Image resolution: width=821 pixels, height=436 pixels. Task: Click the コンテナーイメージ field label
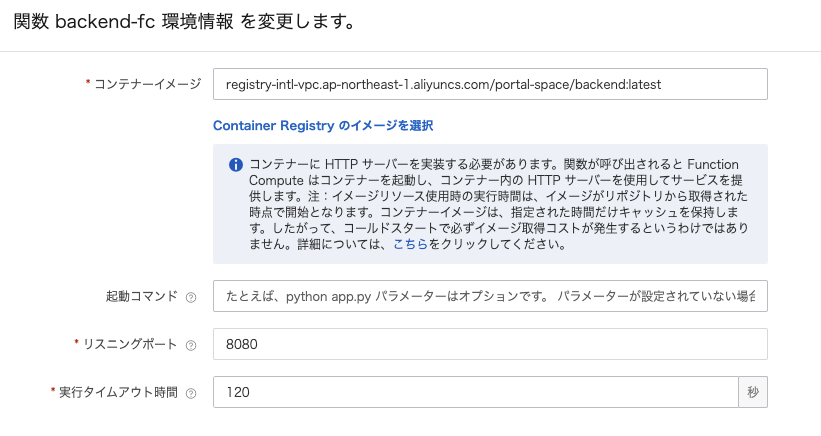148,84
